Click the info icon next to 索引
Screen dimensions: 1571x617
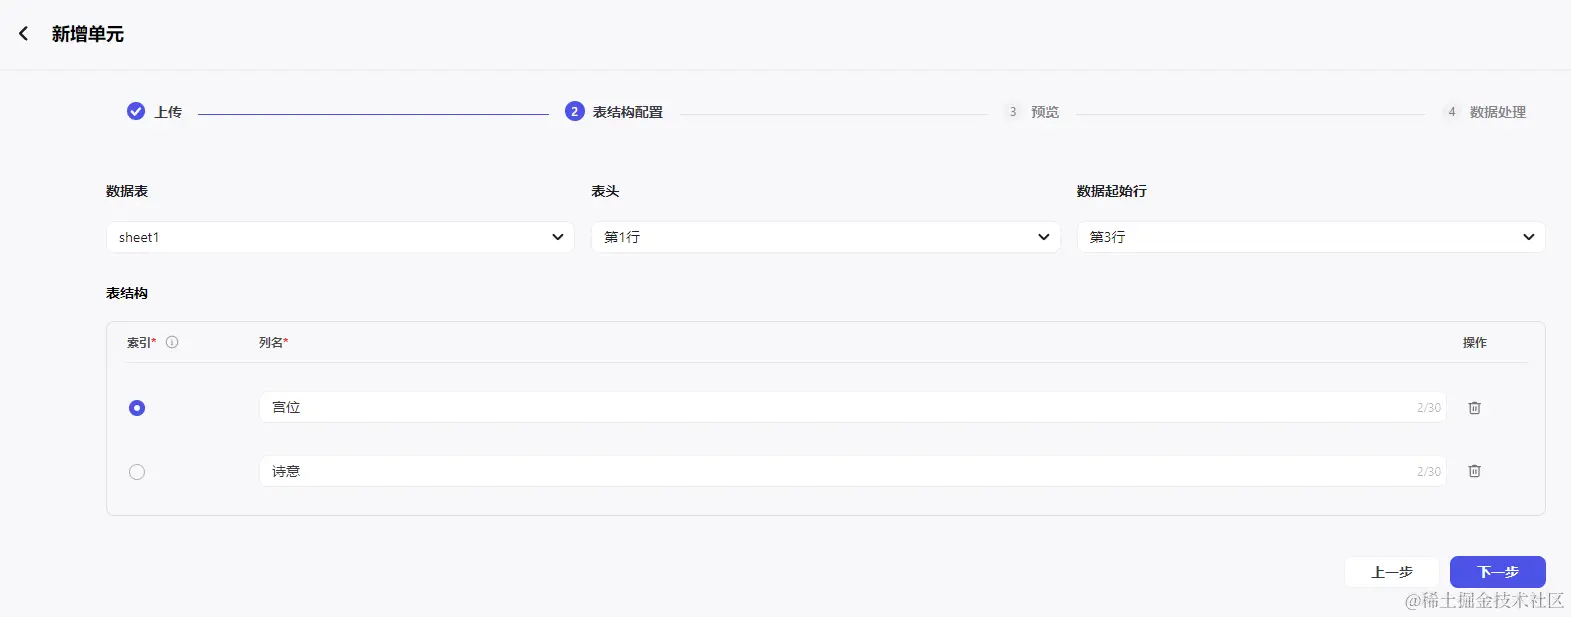[172, 342]
